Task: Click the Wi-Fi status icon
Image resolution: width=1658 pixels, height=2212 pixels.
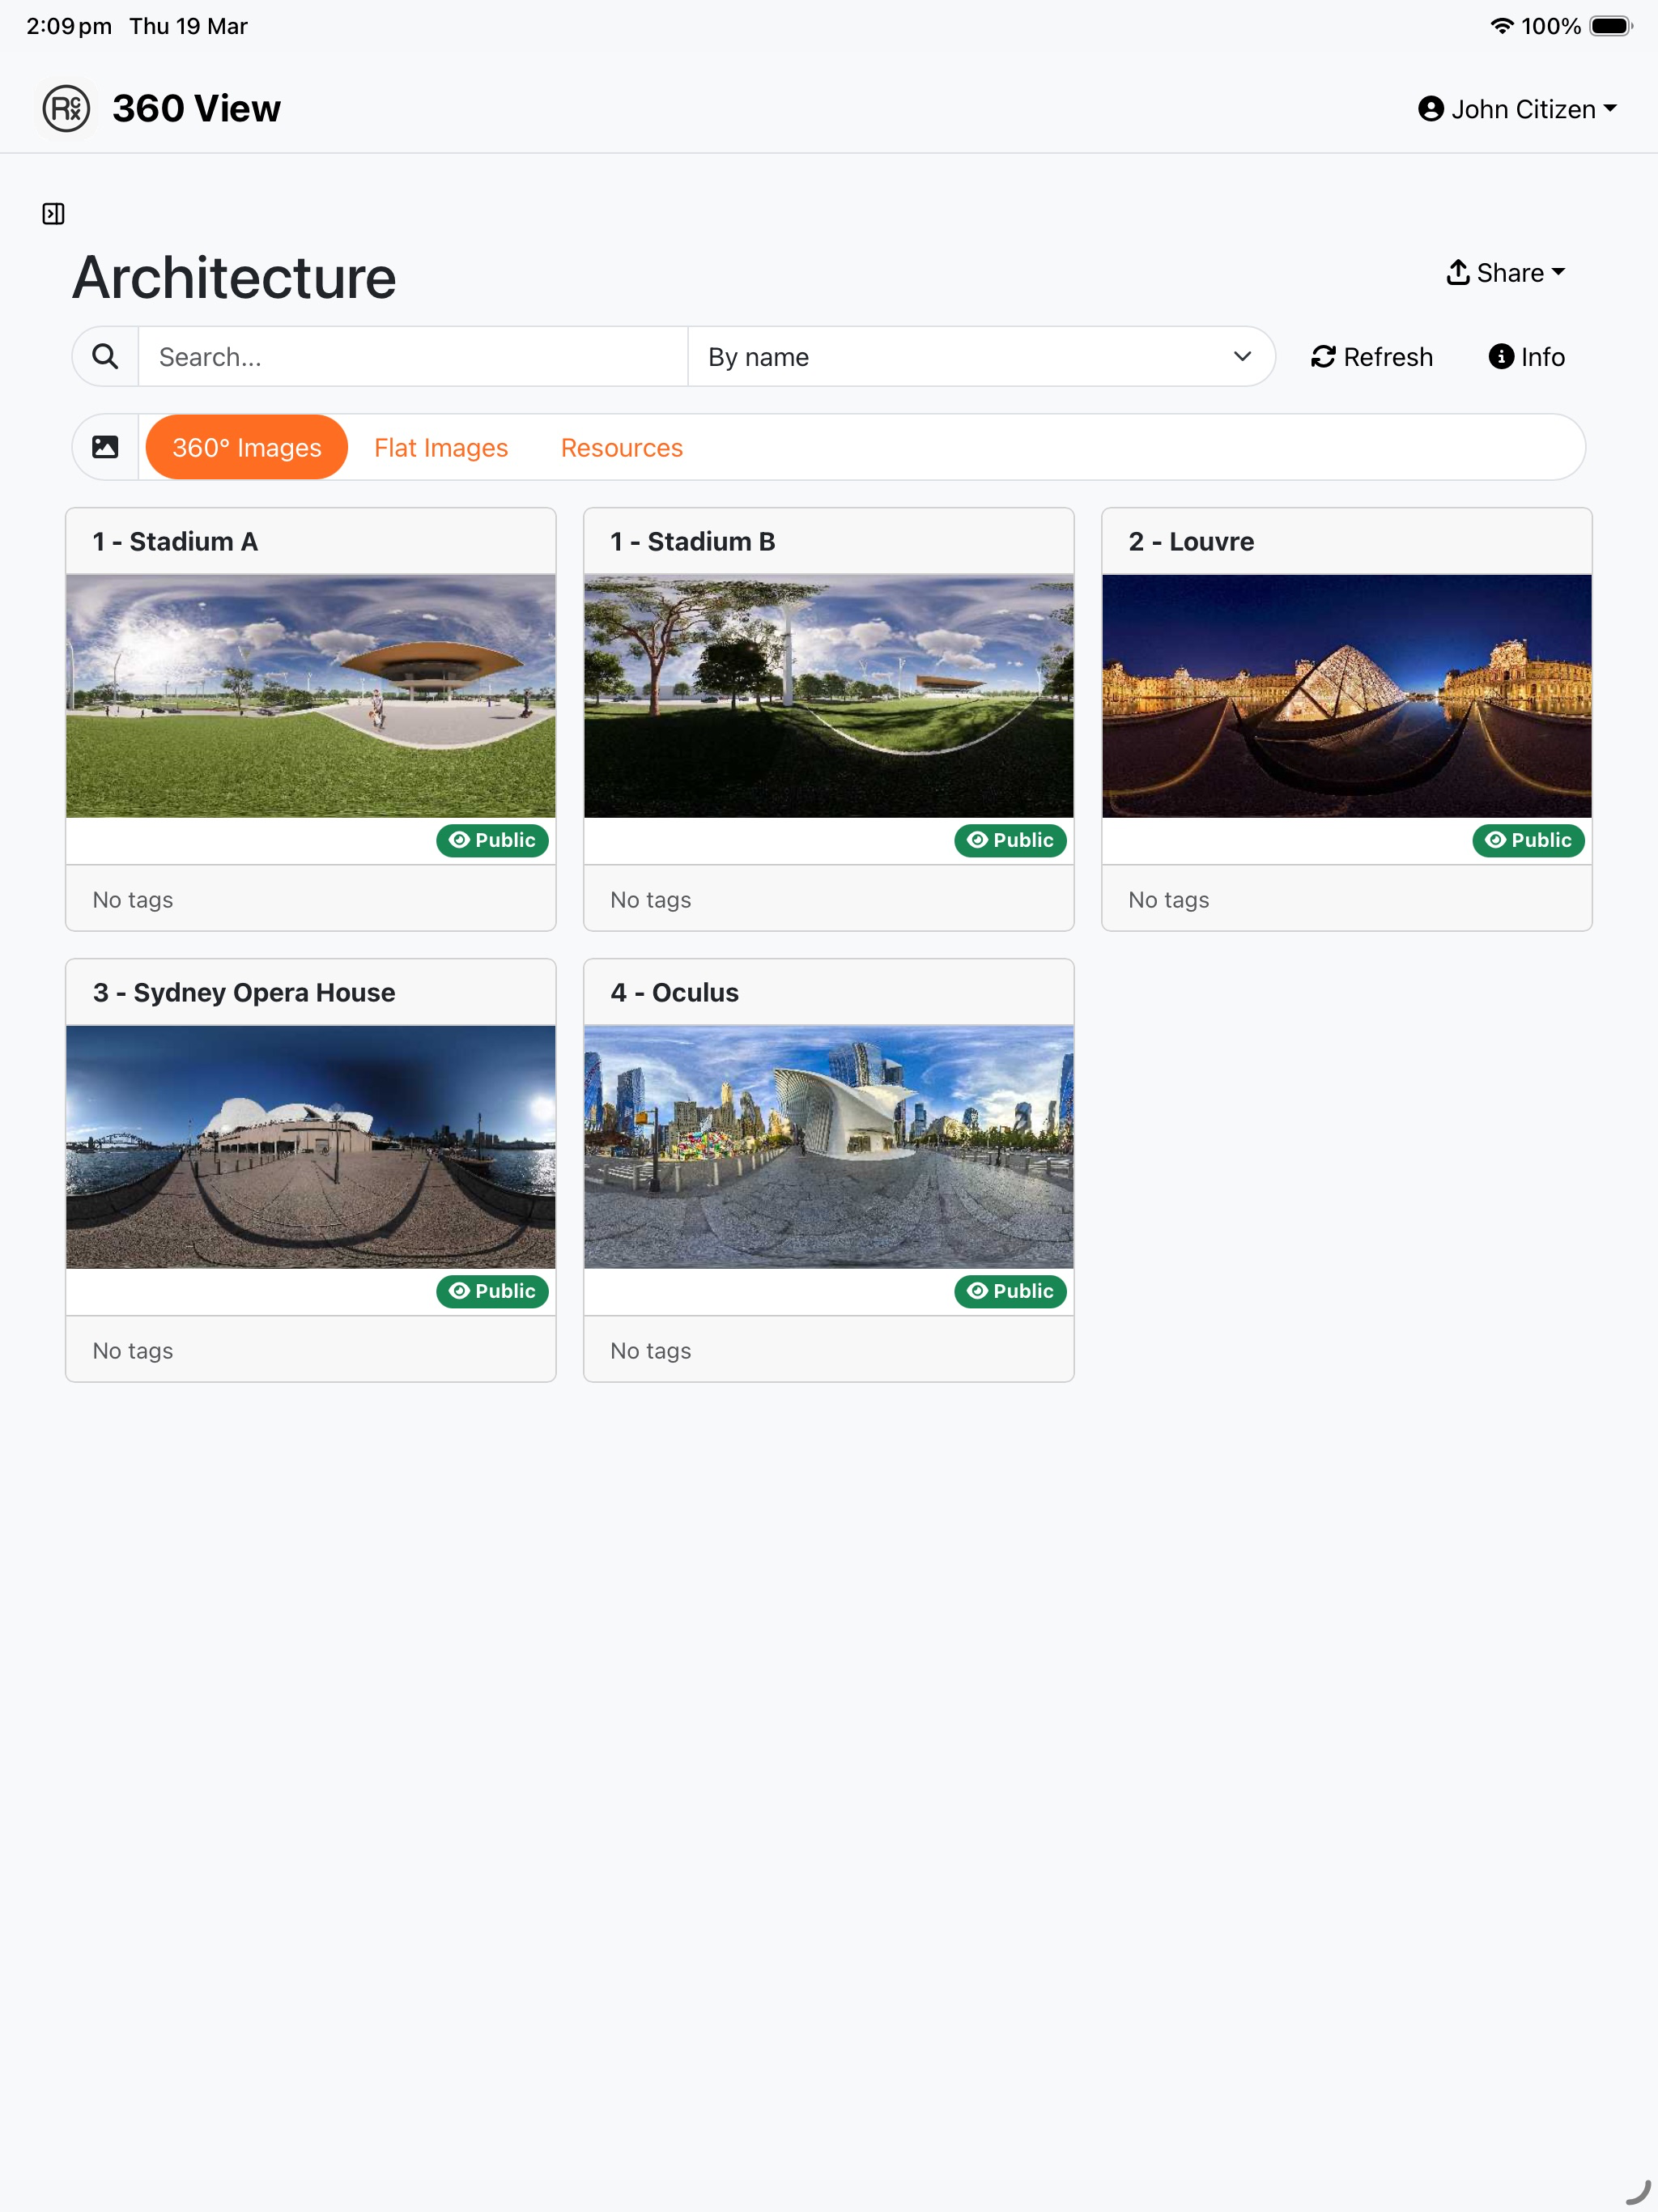Action: tap(1501, 26)
